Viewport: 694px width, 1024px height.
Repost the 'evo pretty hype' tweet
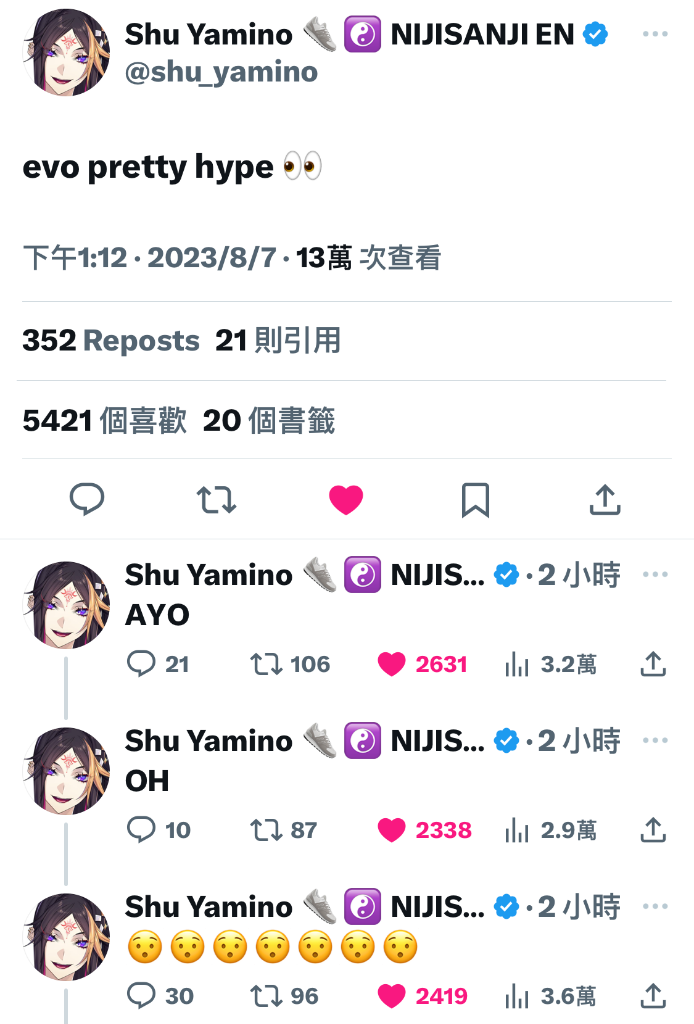pos(216,500)
